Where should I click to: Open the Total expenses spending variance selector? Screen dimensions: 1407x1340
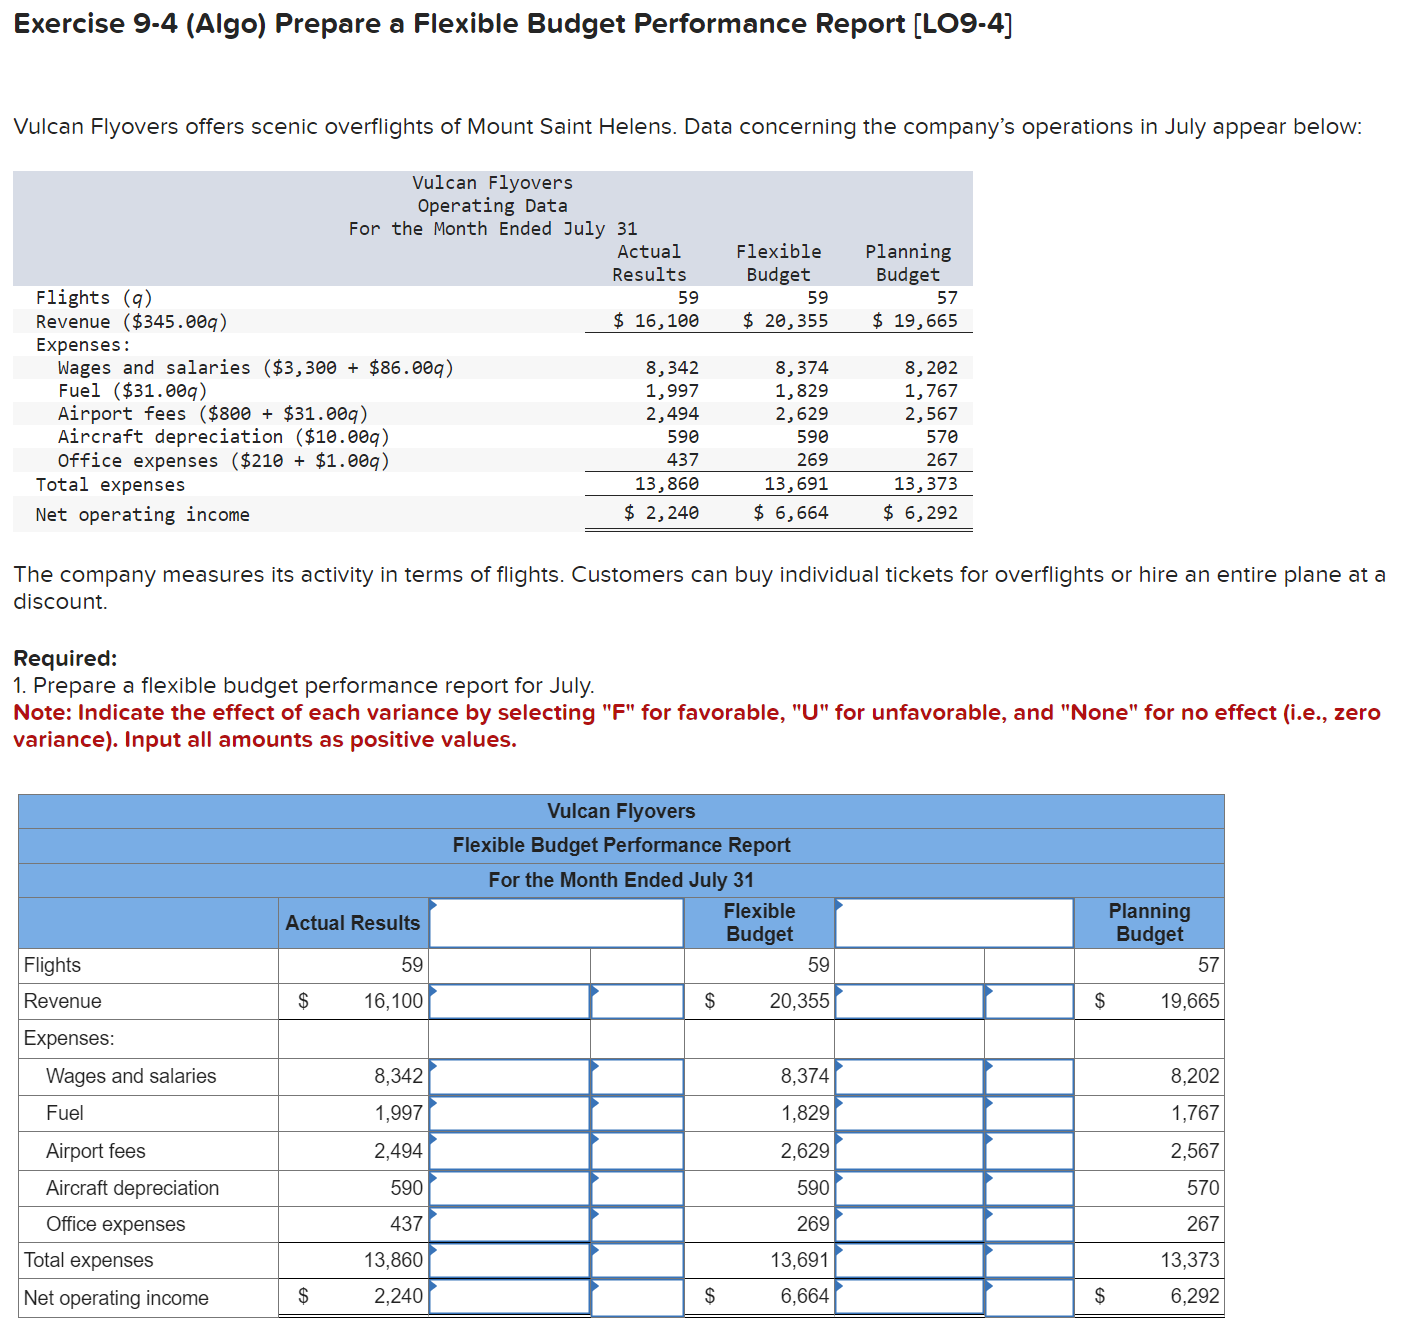coord(637,1260)
